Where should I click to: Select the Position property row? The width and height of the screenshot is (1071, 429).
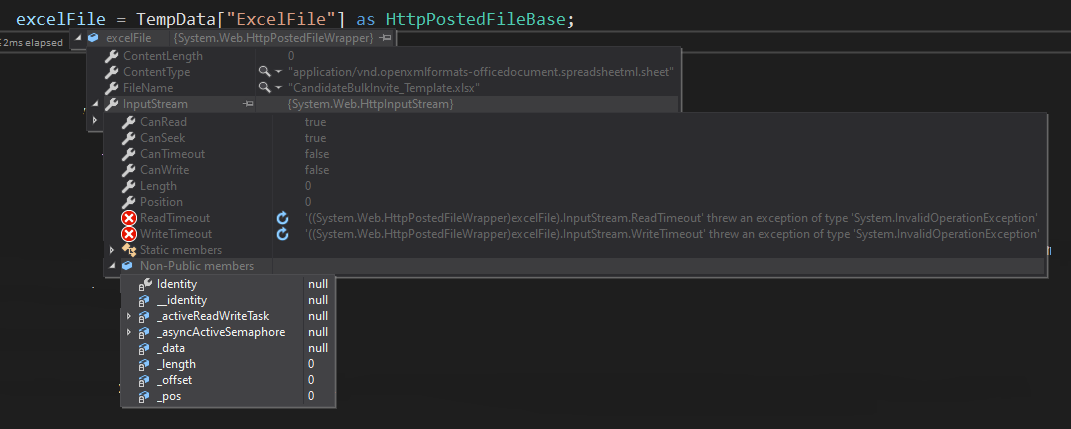pyautogui.click(x=574, y=202)
